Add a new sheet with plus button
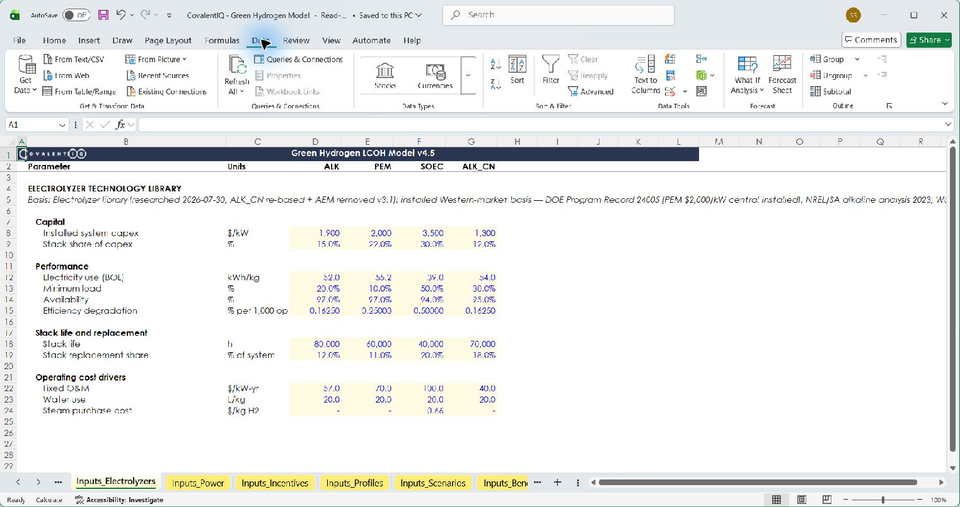 557,483
